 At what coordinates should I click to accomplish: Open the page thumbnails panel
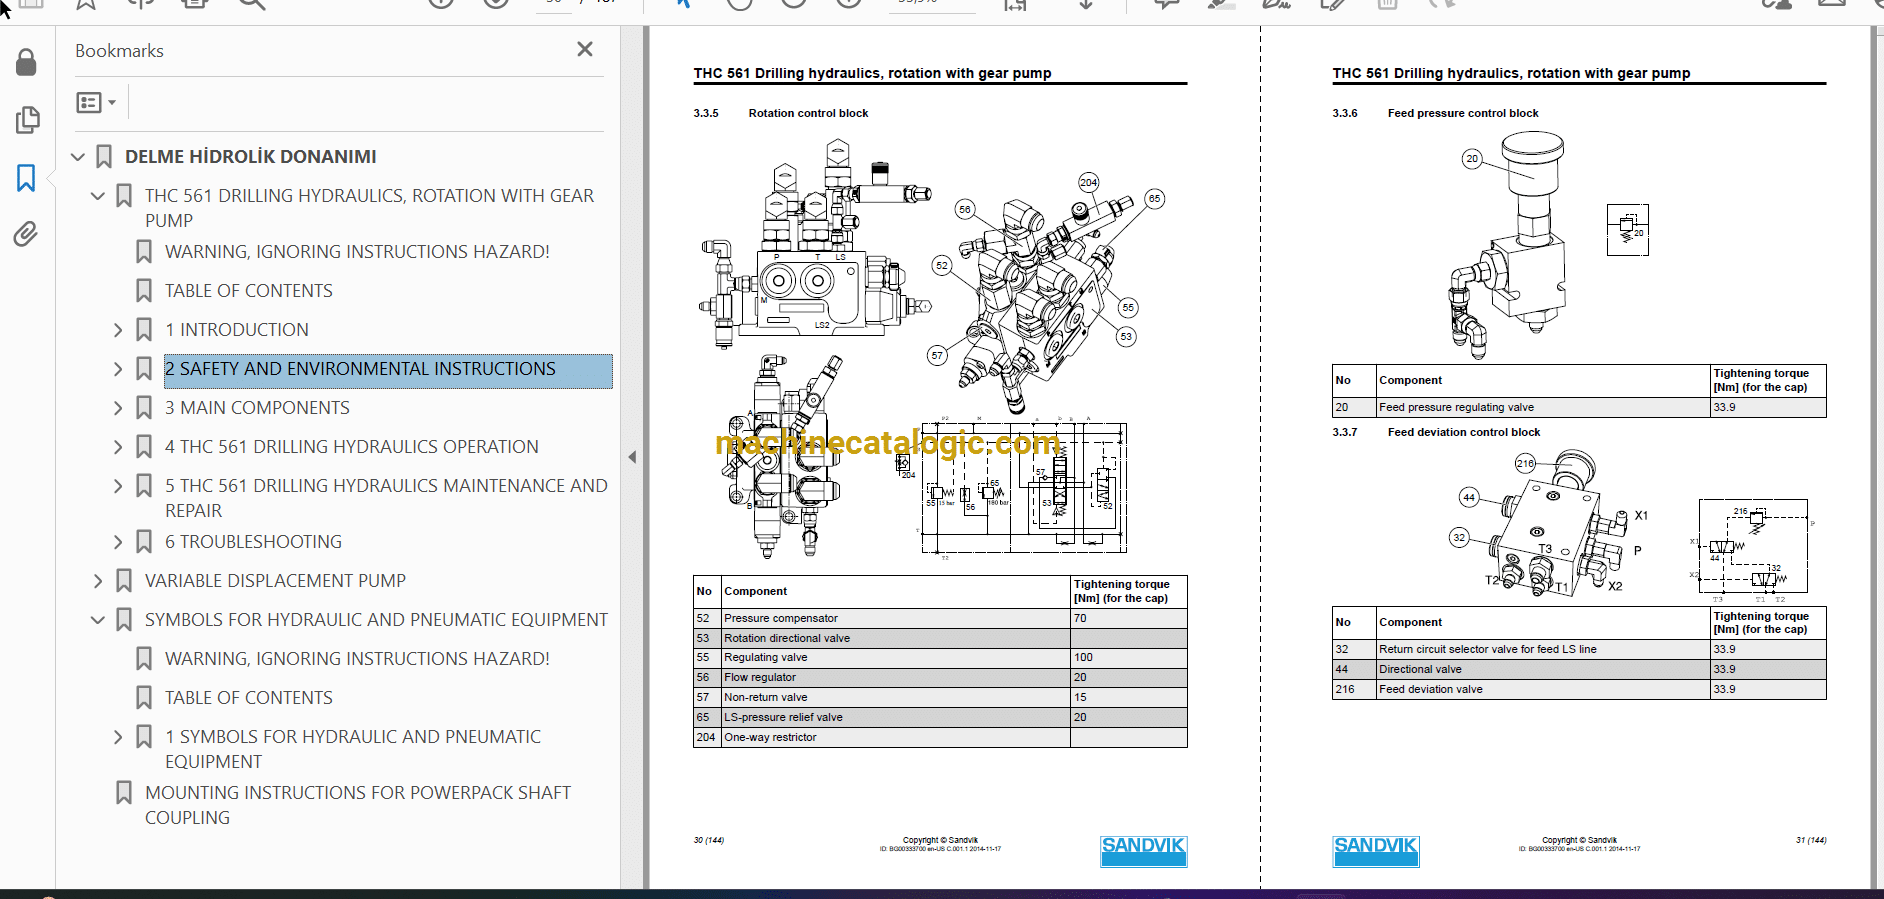pyautogui.click(x=27, y=120)
